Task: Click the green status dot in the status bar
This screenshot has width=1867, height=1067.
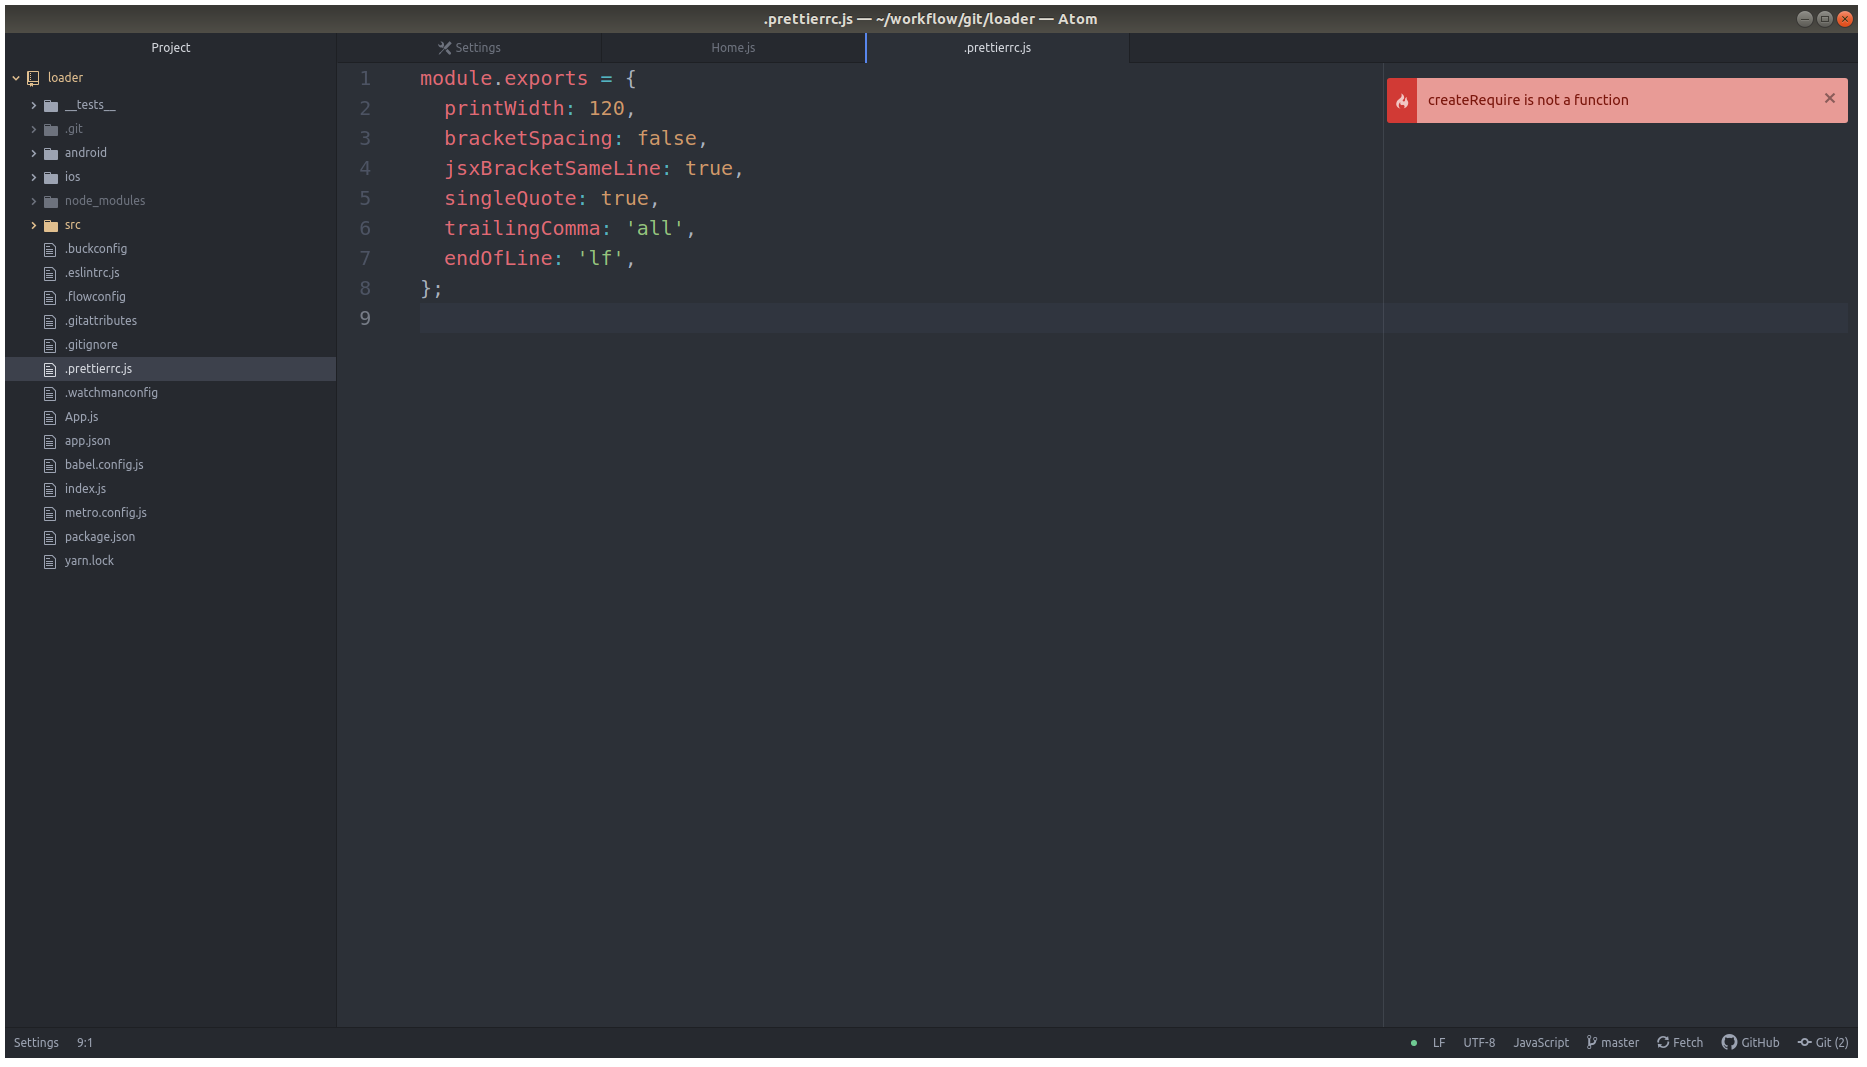Action: [1413, 1042]
